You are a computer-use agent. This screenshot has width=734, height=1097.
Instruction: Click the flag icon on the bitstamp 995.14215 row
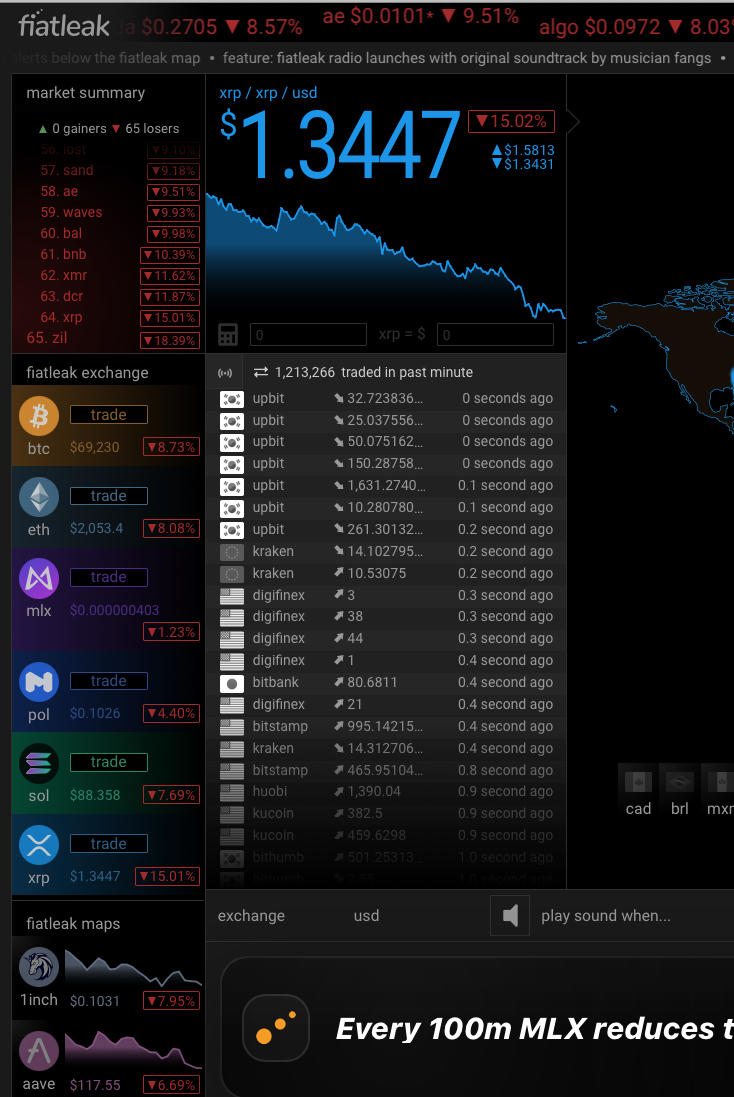232,727
